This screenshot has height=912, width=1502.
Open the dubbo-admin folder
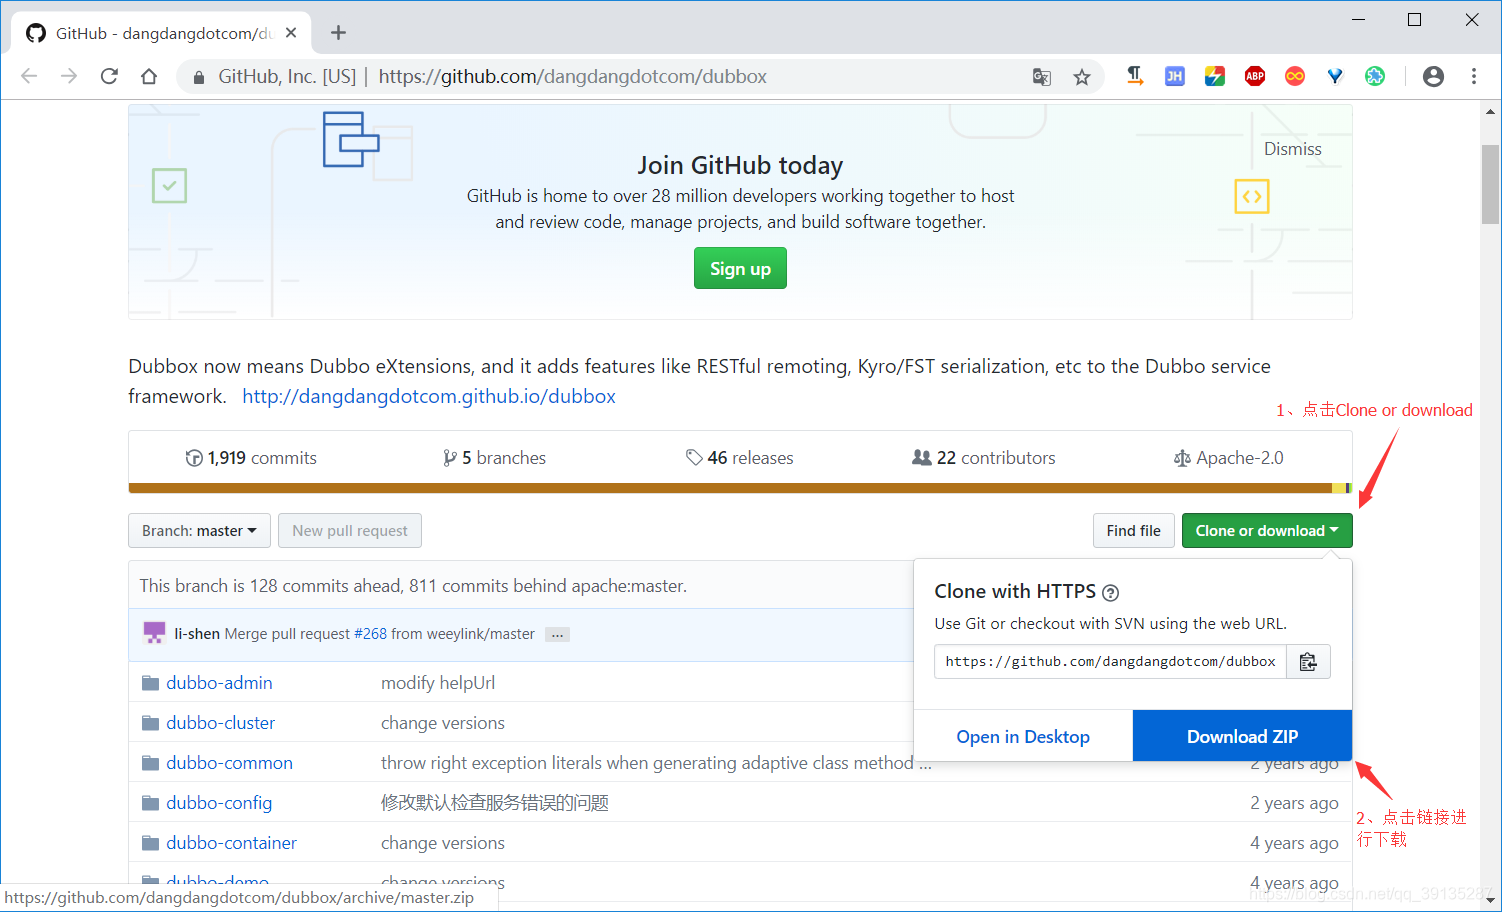pos(219,683)
